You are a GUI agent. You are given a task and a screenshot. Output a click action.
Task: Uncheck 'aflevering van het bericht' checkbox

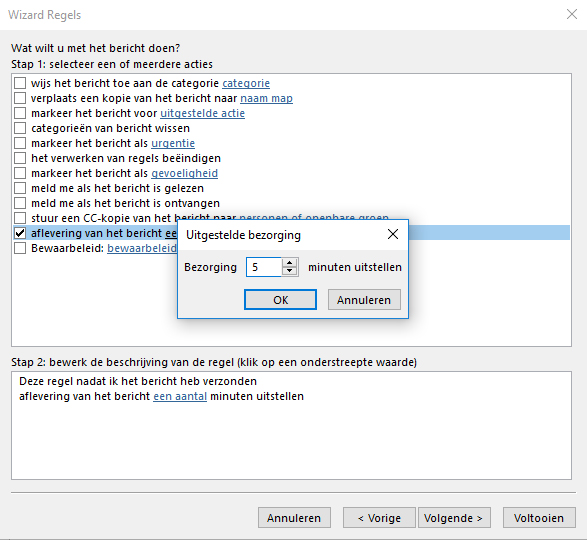[20, 233]
